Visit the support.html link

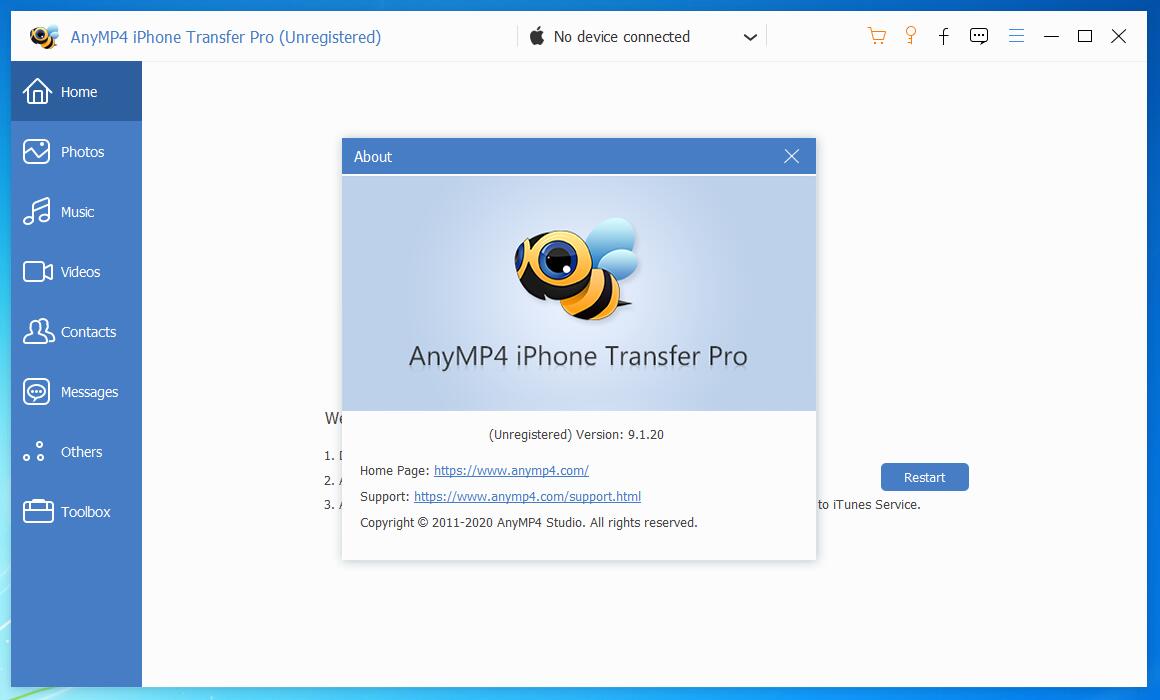[528, 496]
